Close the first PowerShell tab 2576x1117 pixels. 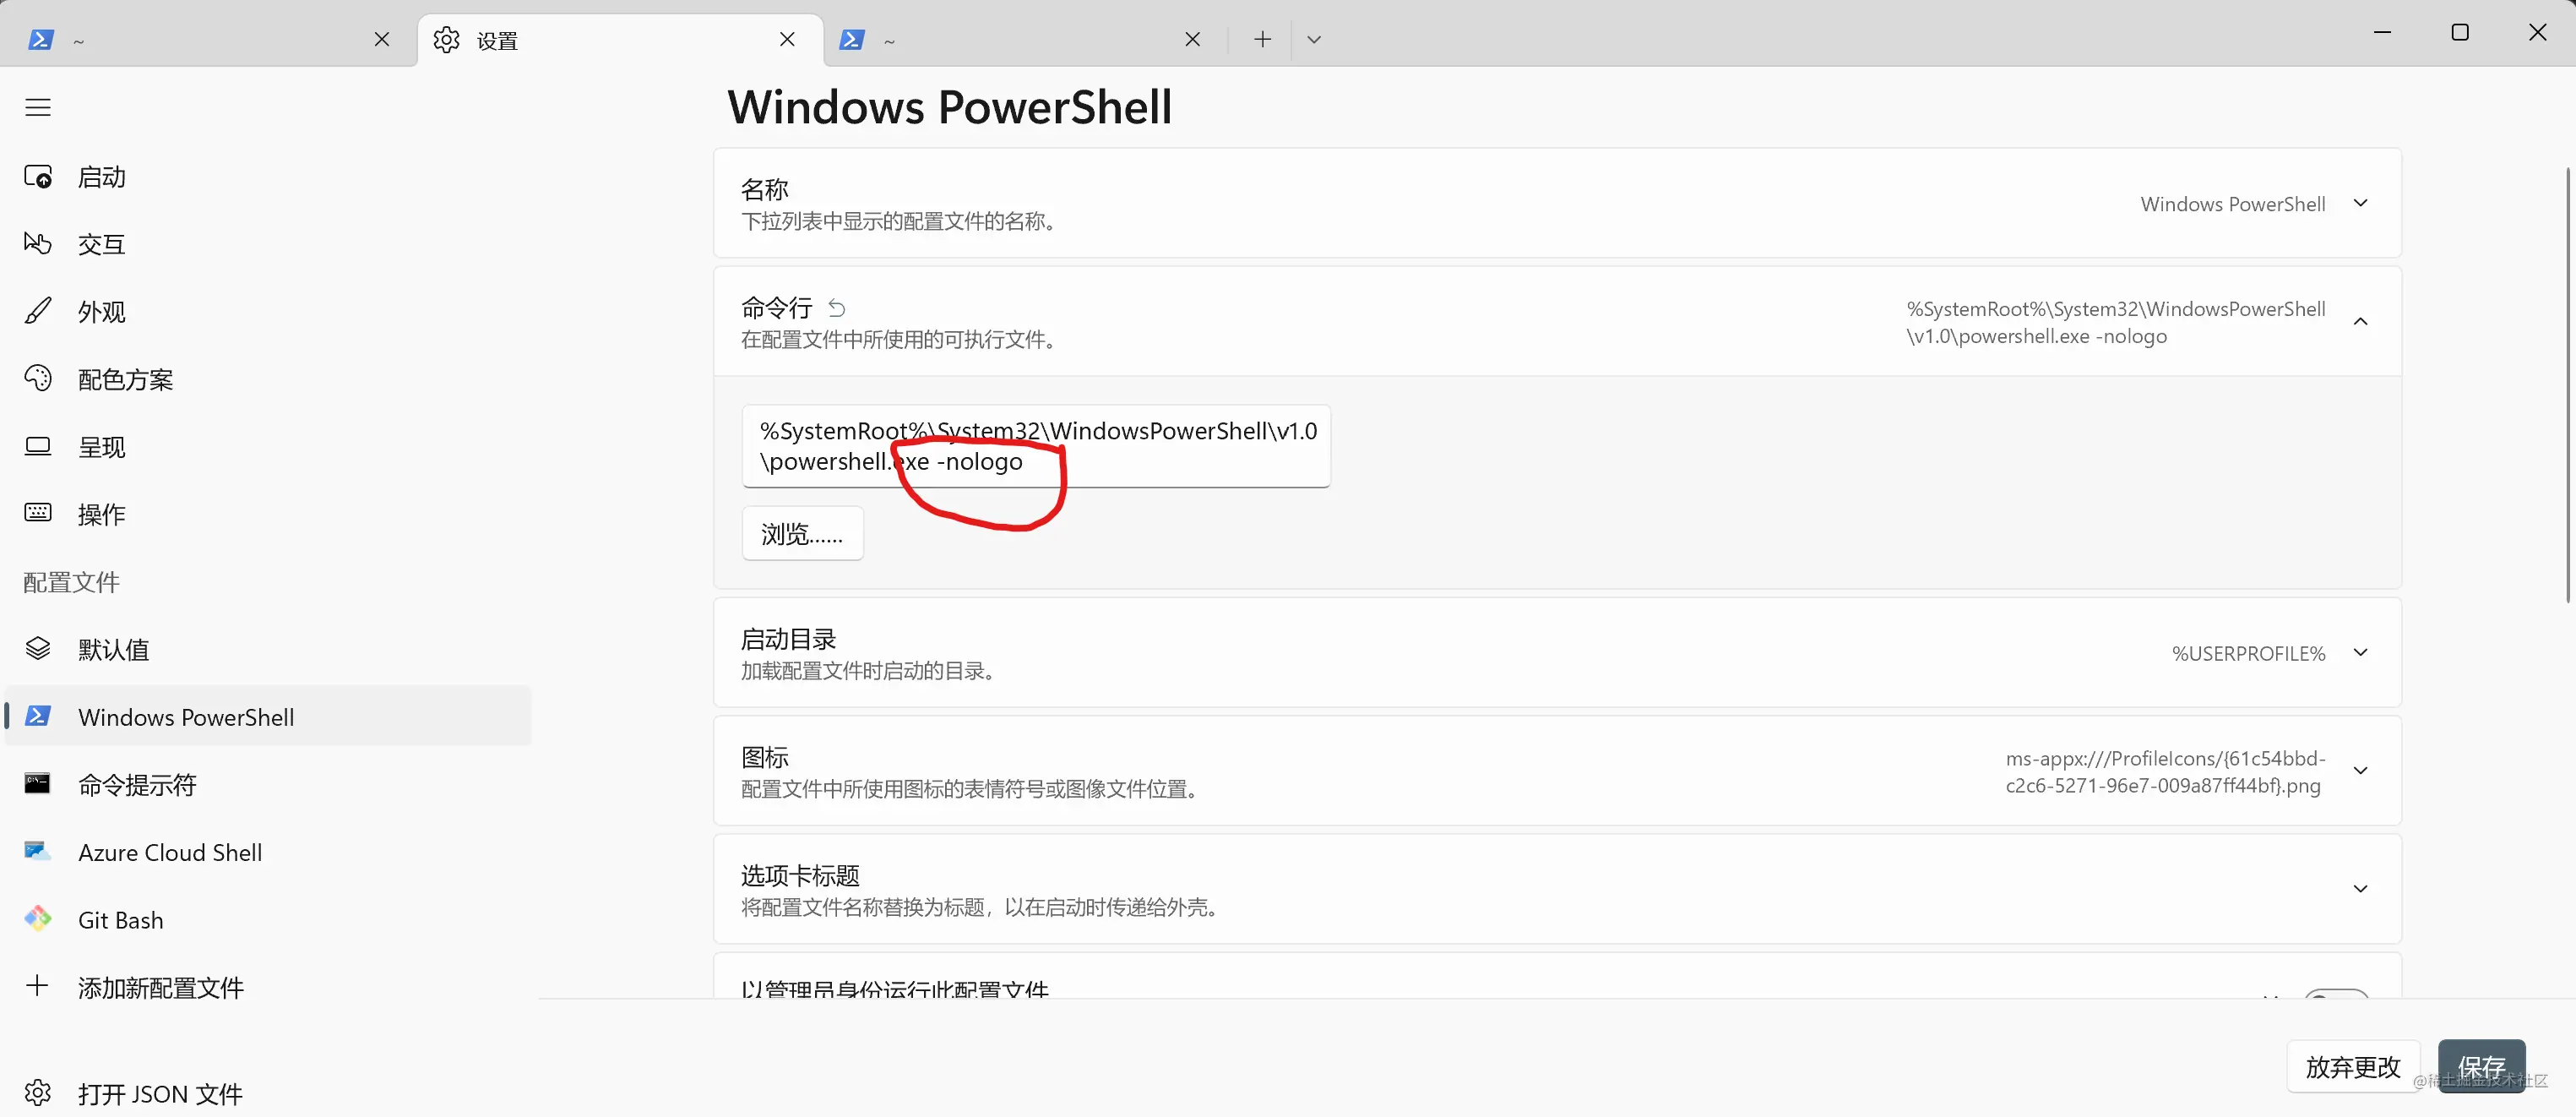[382, 39]
